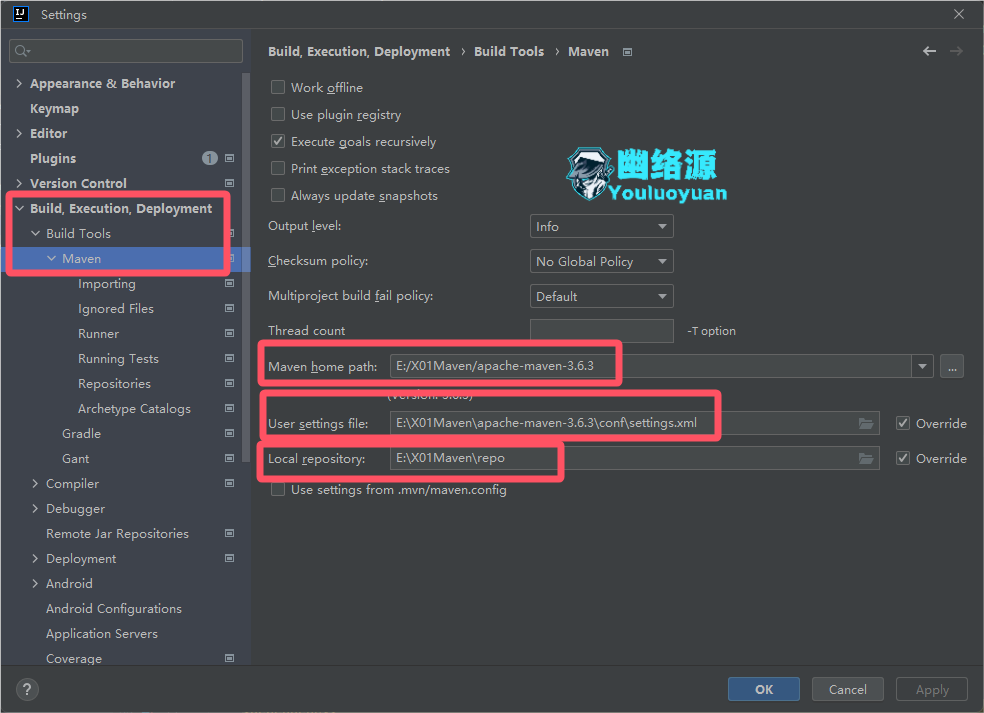The height and width of the screenshot is (713, 984).
Task: Click the project icon beside Version Control
Action: [230, 183]
